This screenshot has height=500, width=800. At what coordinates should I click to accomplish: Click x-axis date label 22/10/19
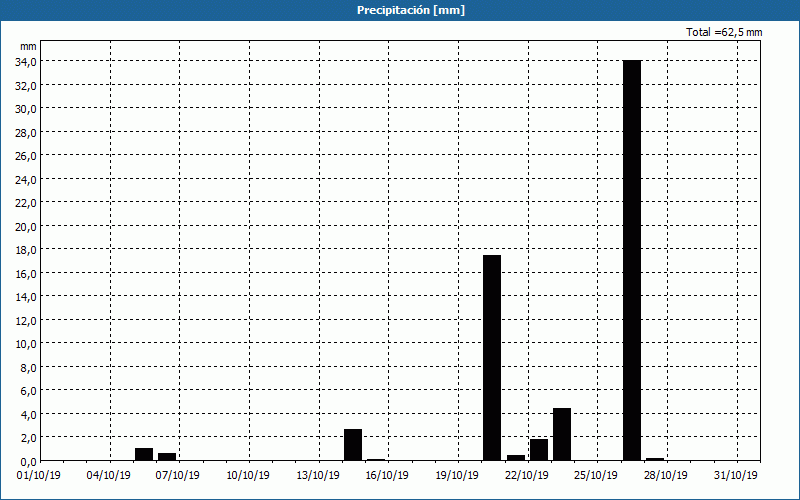[x=527, y=476]
